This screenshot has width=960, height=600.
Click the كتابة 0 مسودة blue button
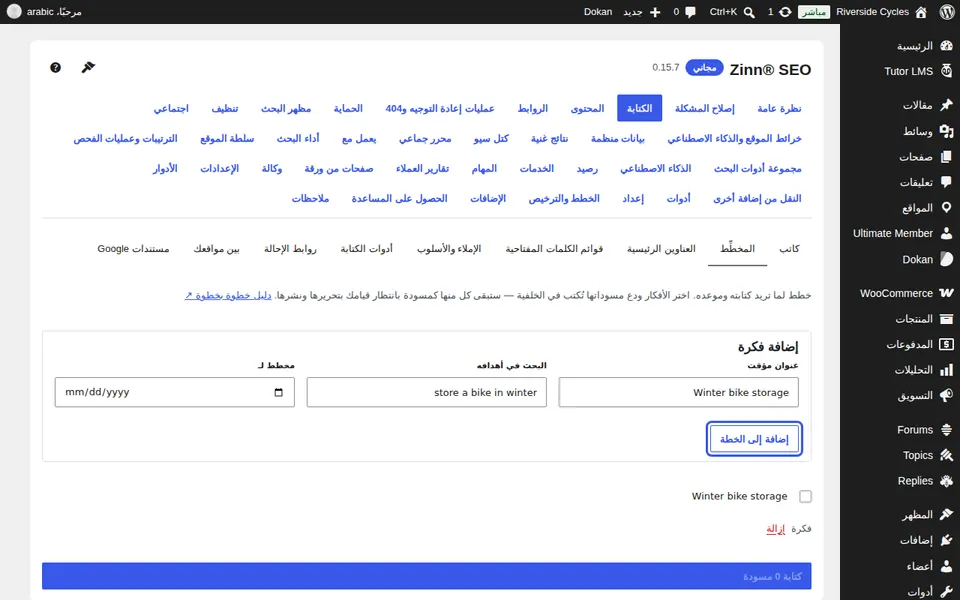click(427, 576)
